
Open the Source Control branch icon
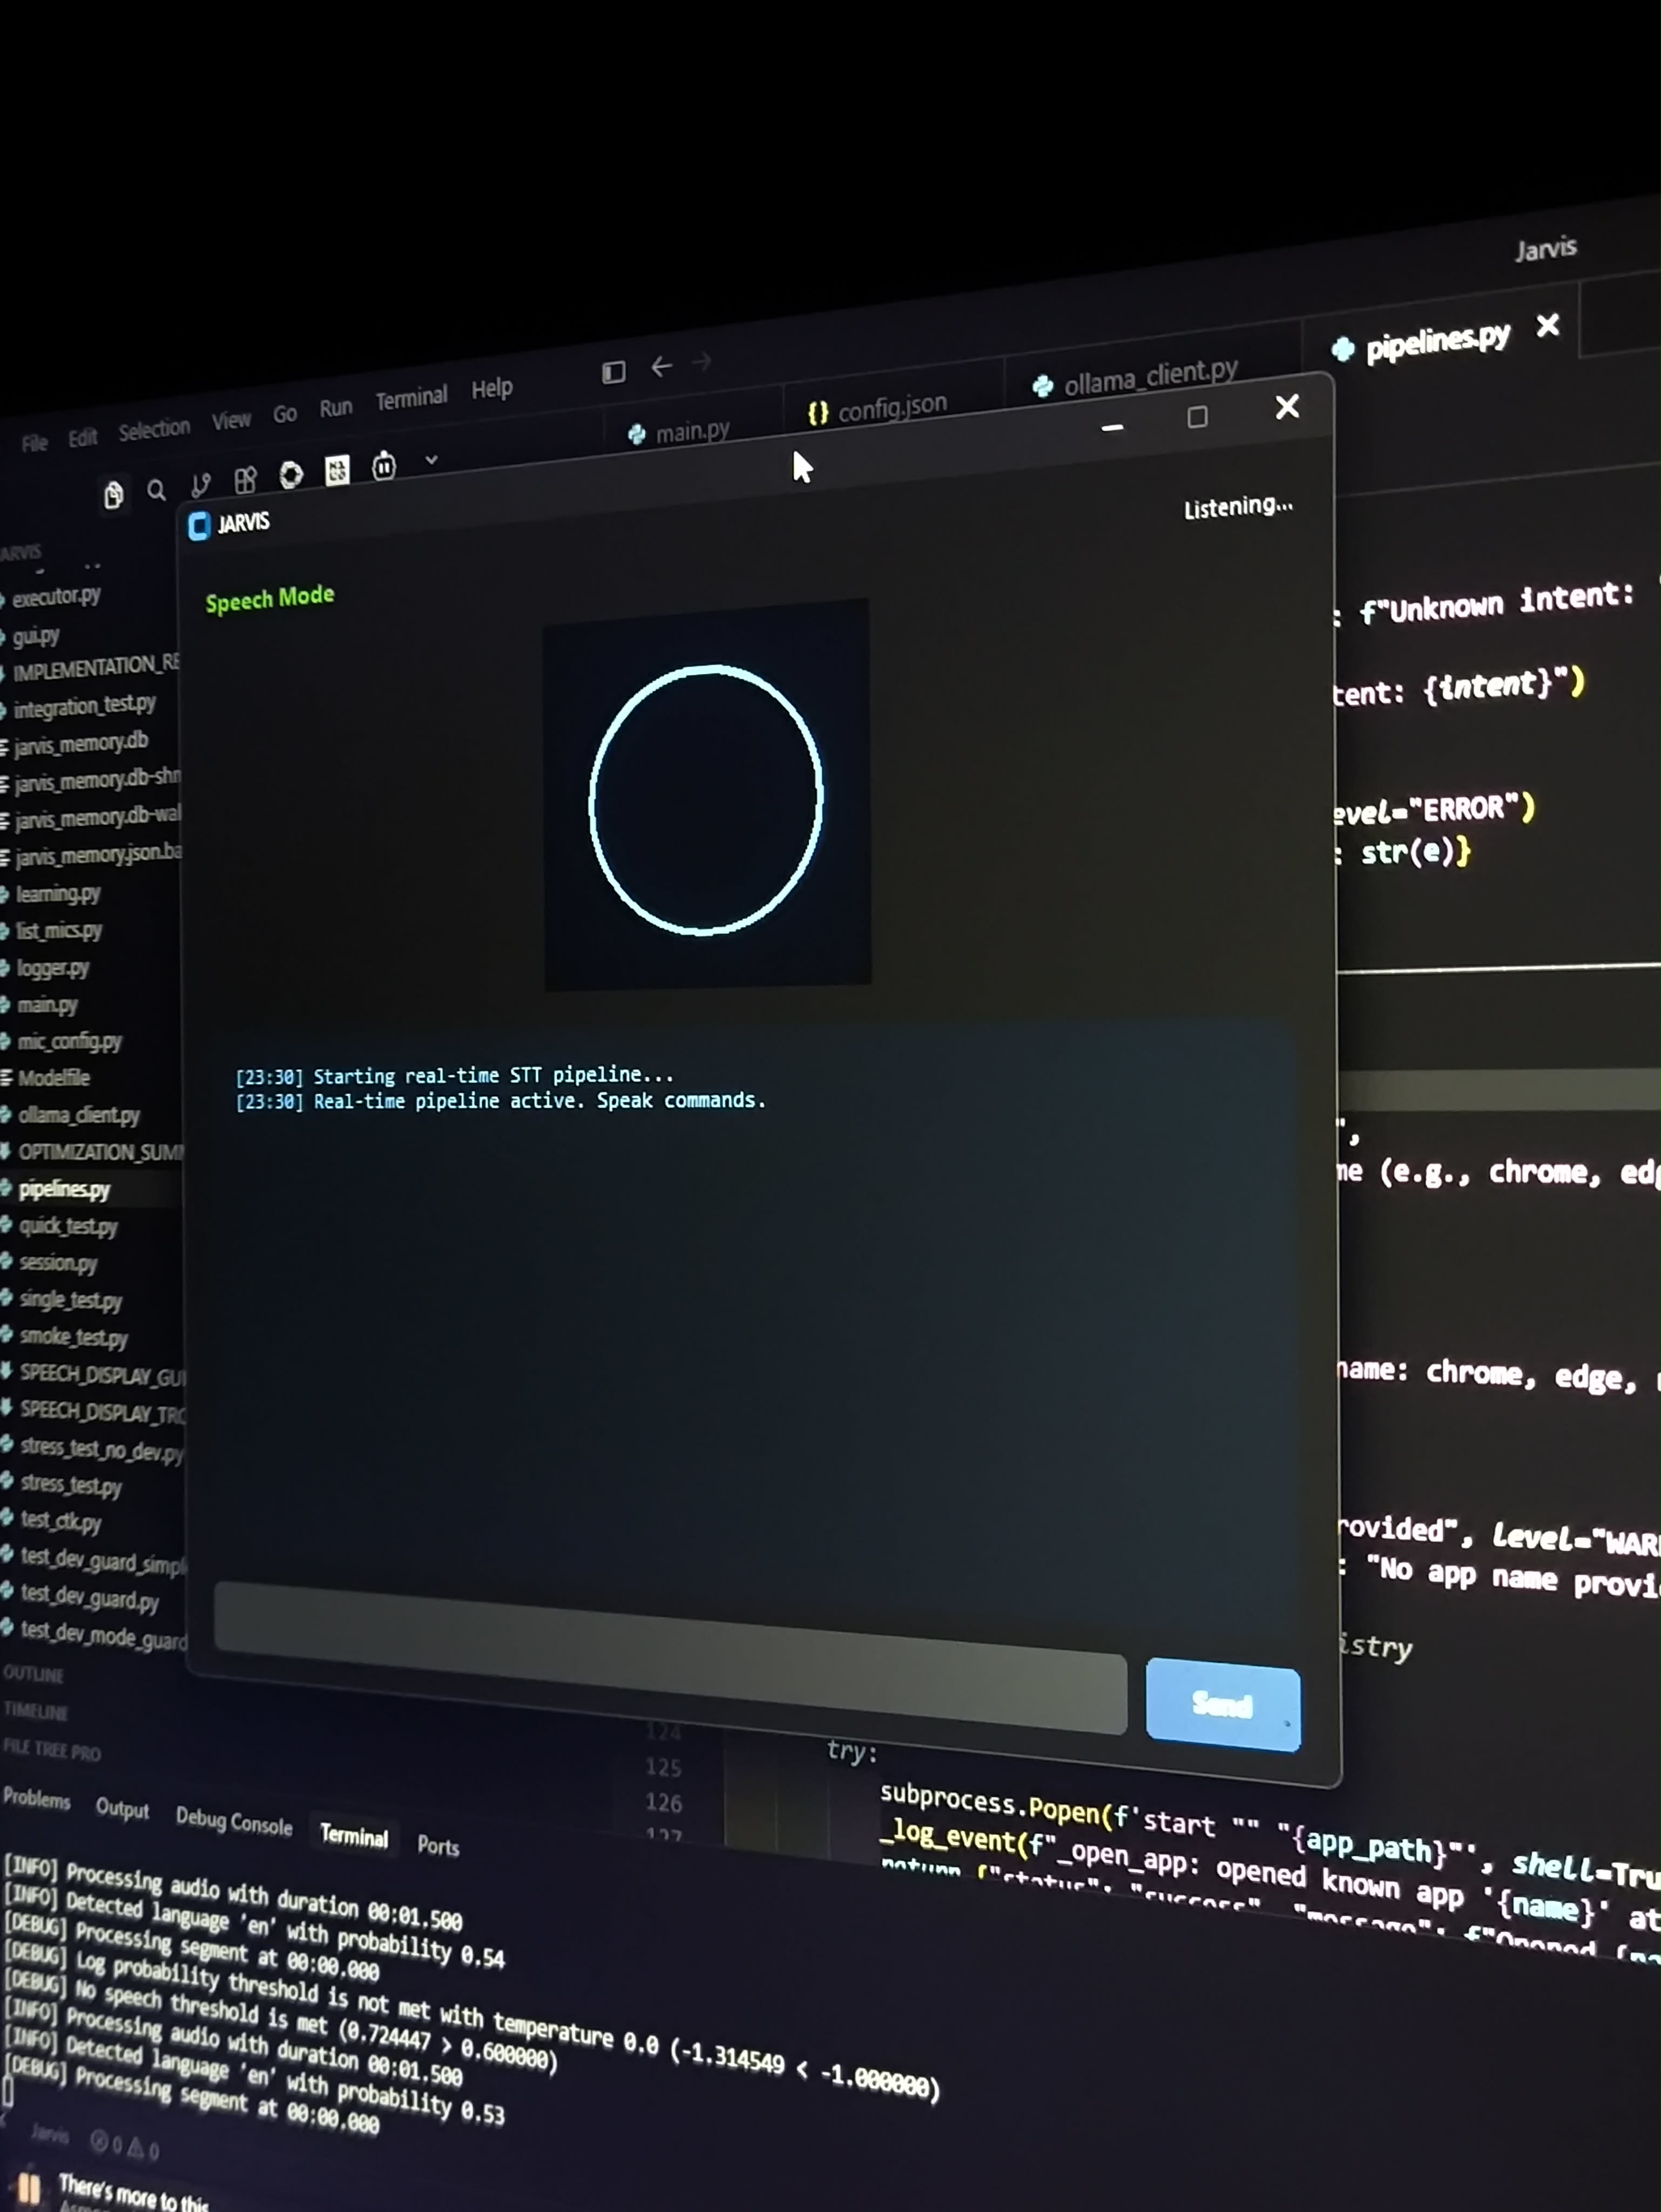click(201, 485)
